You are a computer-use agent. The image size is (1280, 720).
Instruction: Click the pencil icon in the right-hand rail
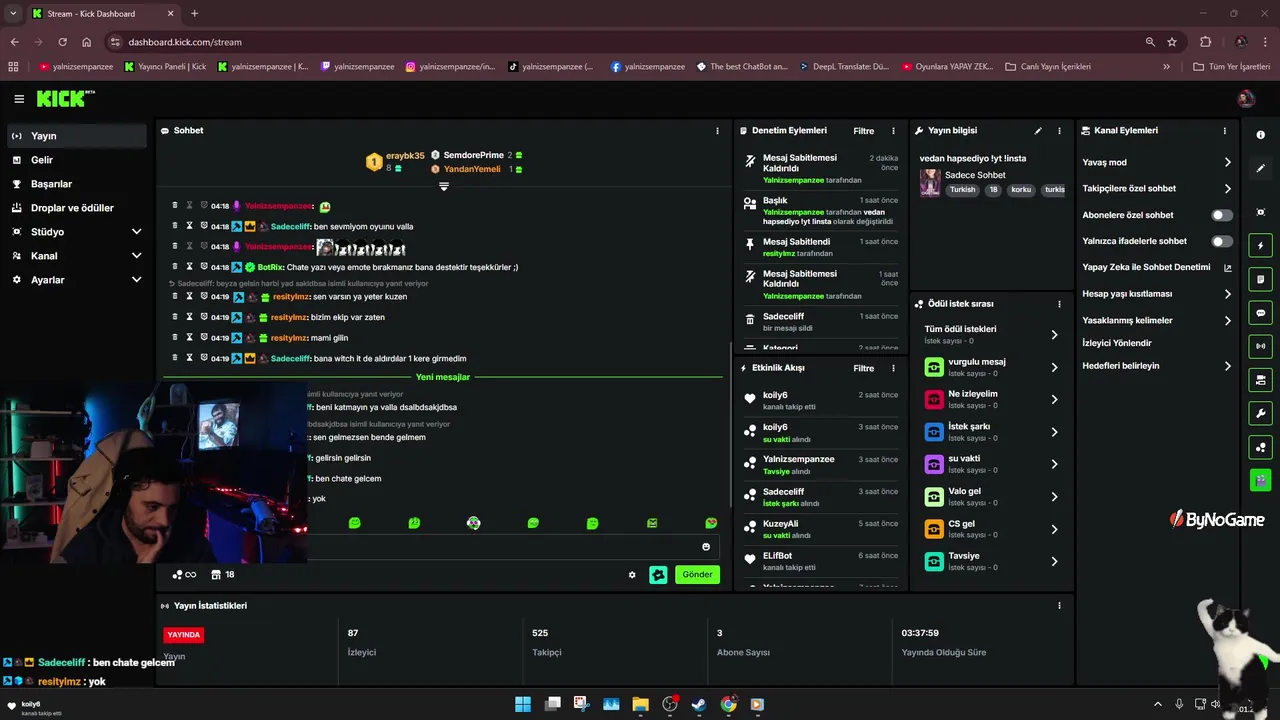1260,168
